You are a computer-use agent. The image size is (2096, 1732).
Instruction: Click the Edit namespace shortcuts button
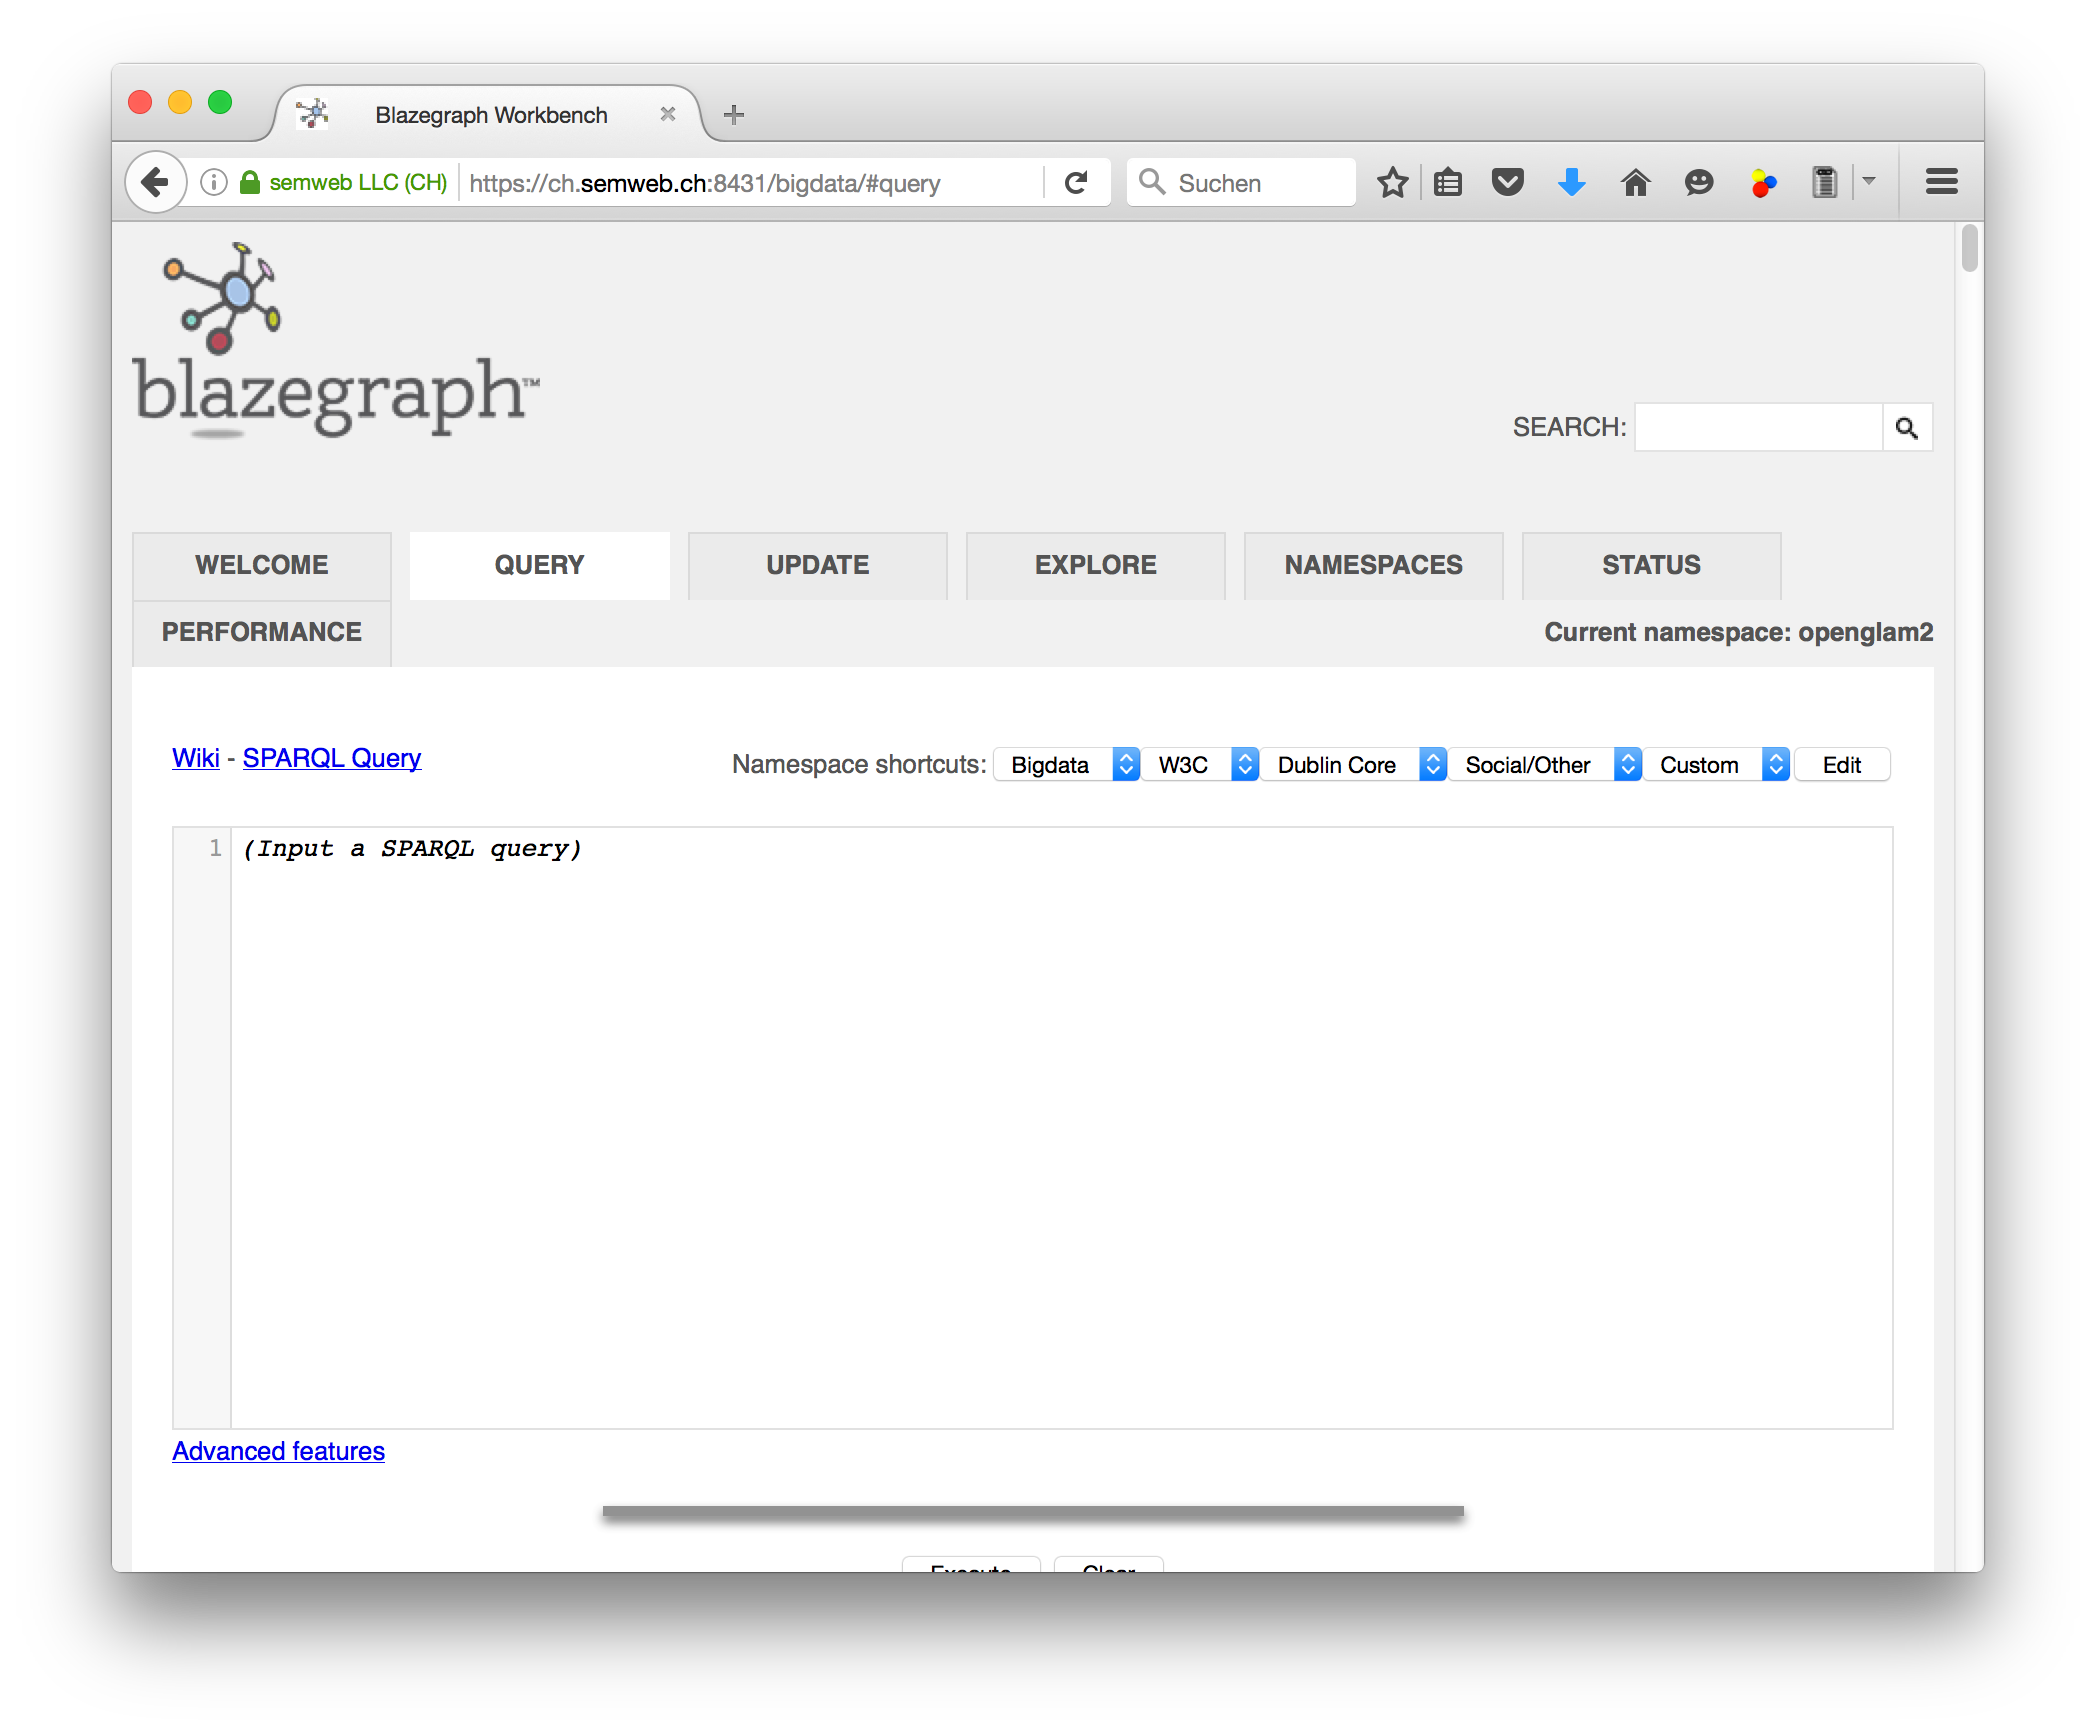pyautogui.click(x=1841, y=765)
